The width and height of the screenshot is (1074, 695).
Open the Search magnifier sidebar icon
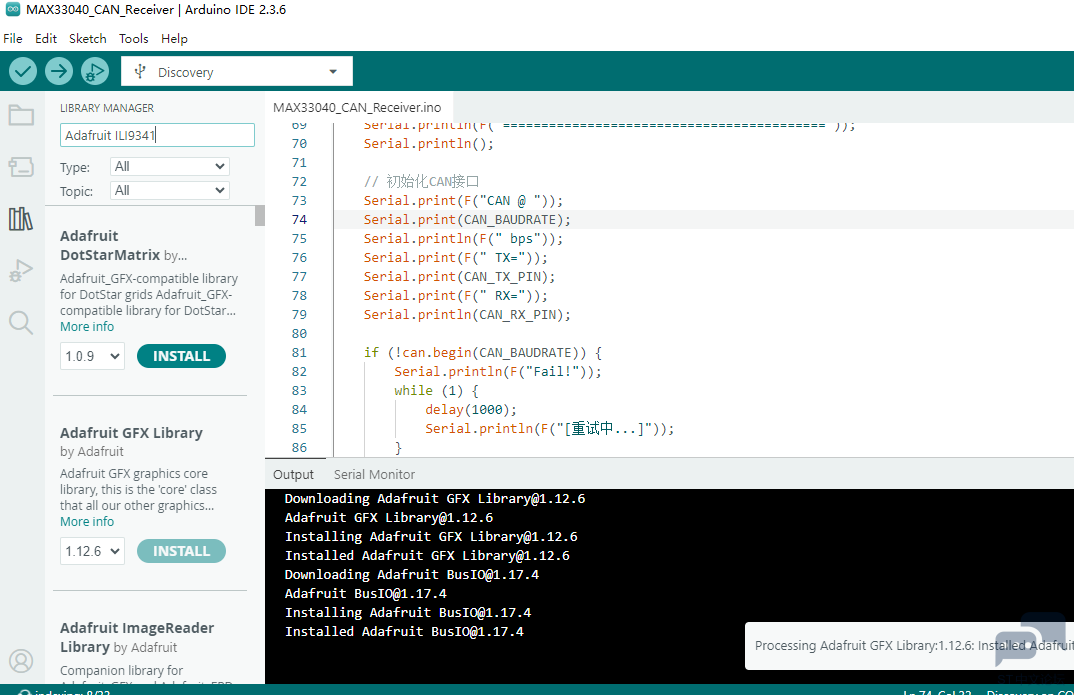21,322
